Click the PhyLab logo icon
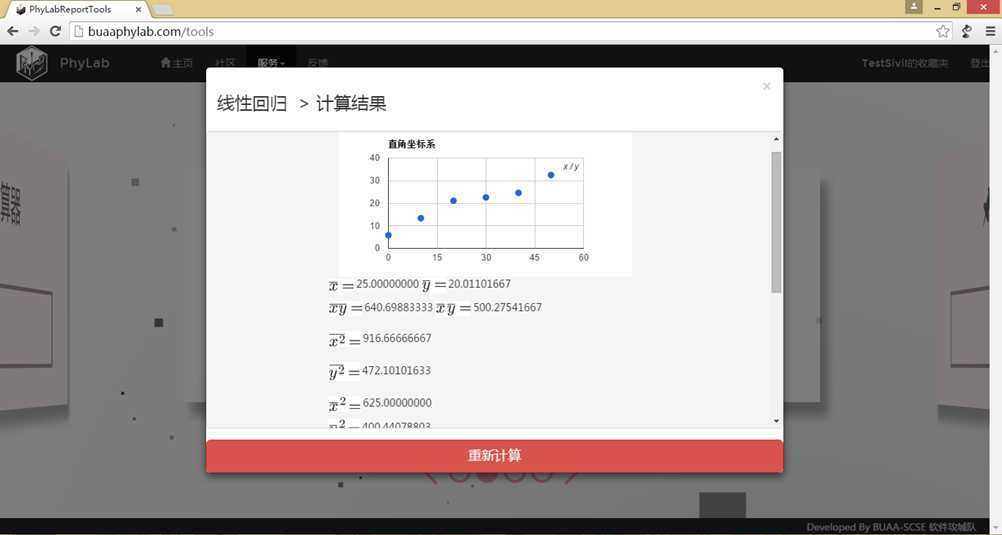 coord(31,63)
